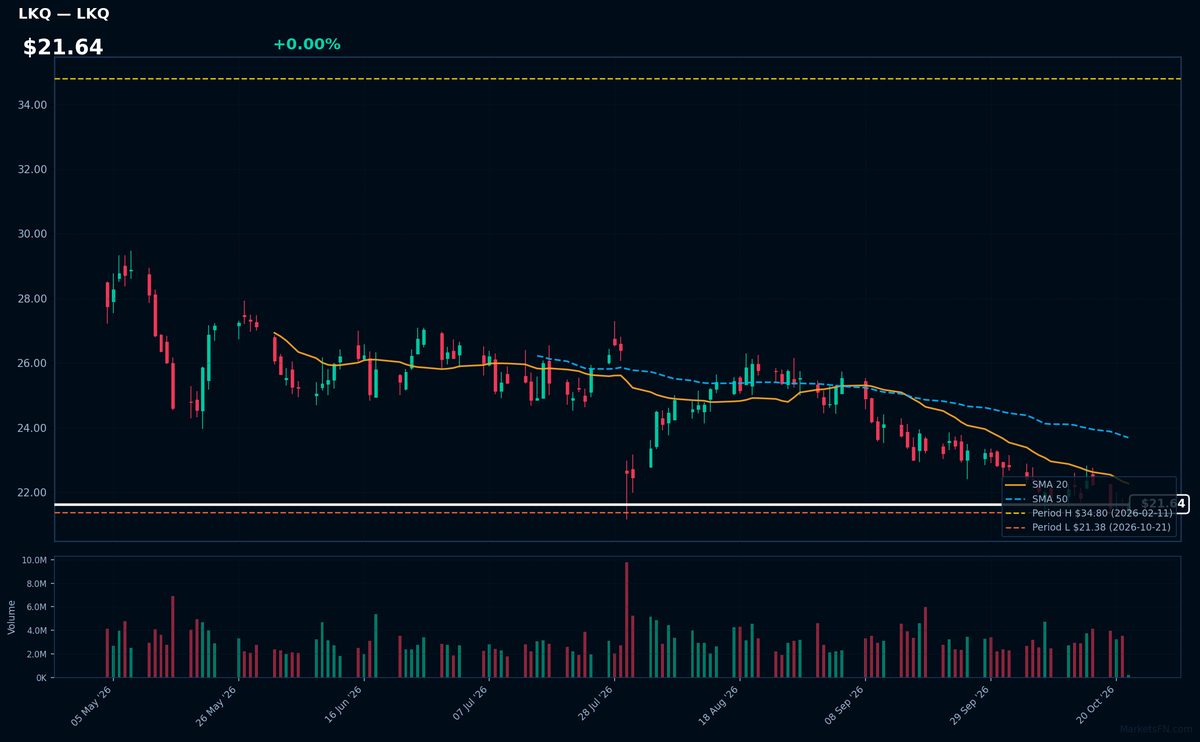
Task: Click the 05 May '26 date label
Action: (x=91, y=705)
